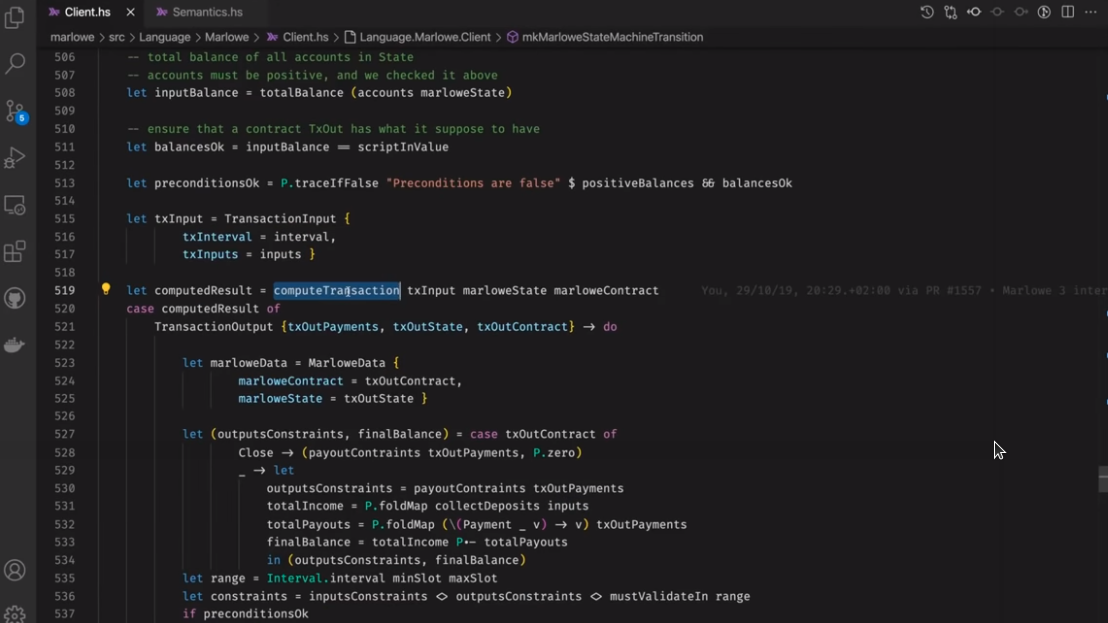Toggle file blame annotations circle icon

(x=1044, y=12)
